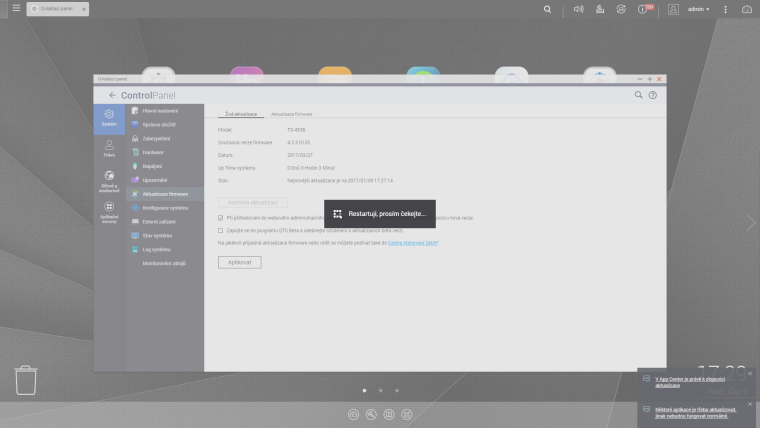Screen dimensions: 760x428
Task: Open Hlavní nastavení in sidebar
Action: point(165,111)
